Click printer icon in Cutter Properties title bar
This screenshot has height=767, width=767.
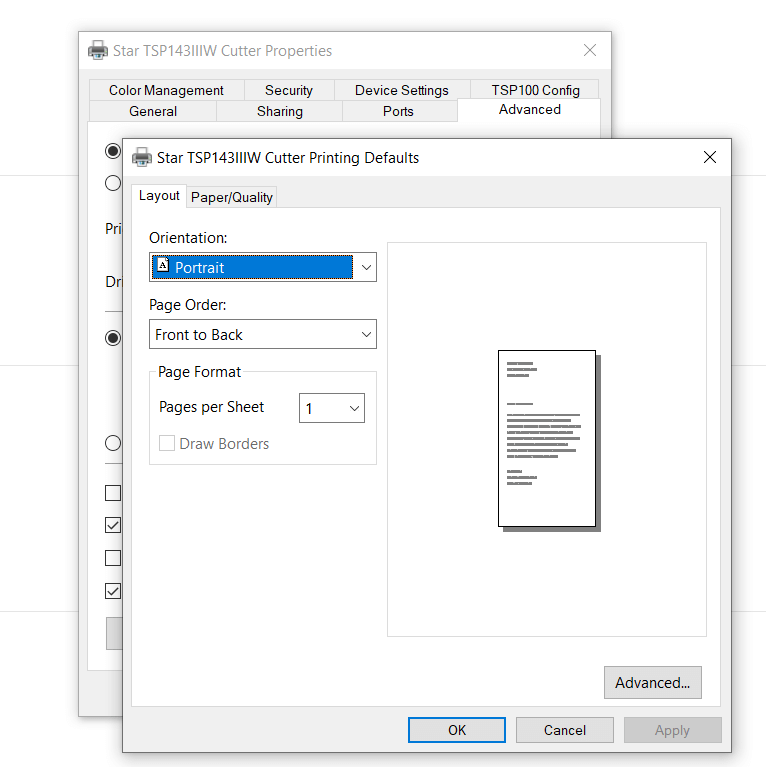98,50
